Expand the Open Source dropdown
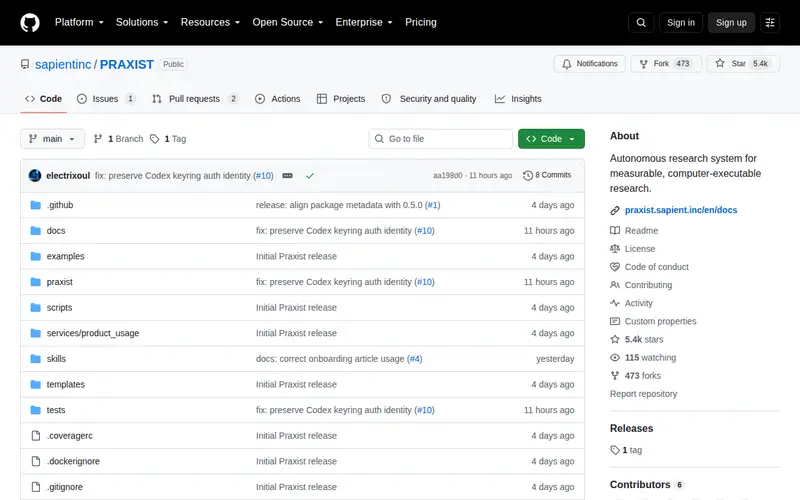The image size is (800, 500). (288, 22)
